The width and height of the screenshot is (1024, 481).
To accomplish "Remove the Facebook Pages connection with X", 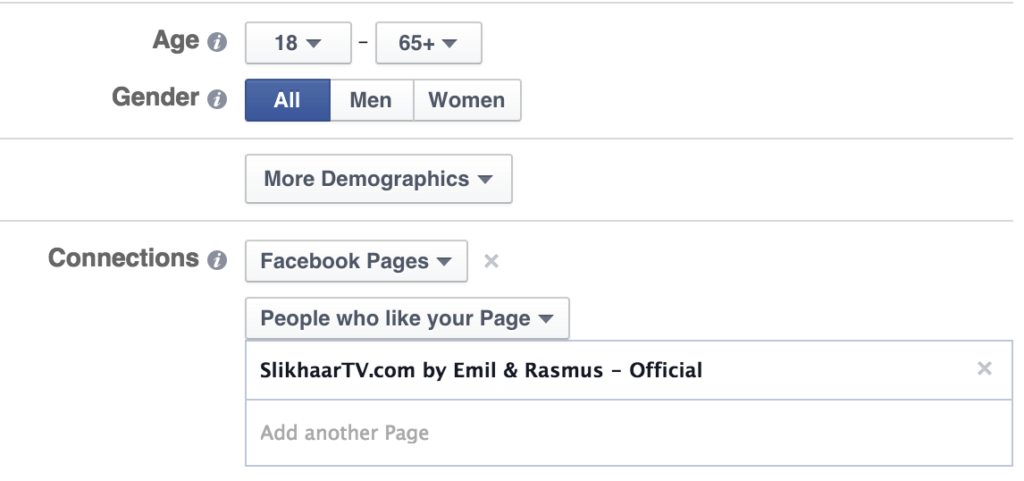I will (491, 261).
